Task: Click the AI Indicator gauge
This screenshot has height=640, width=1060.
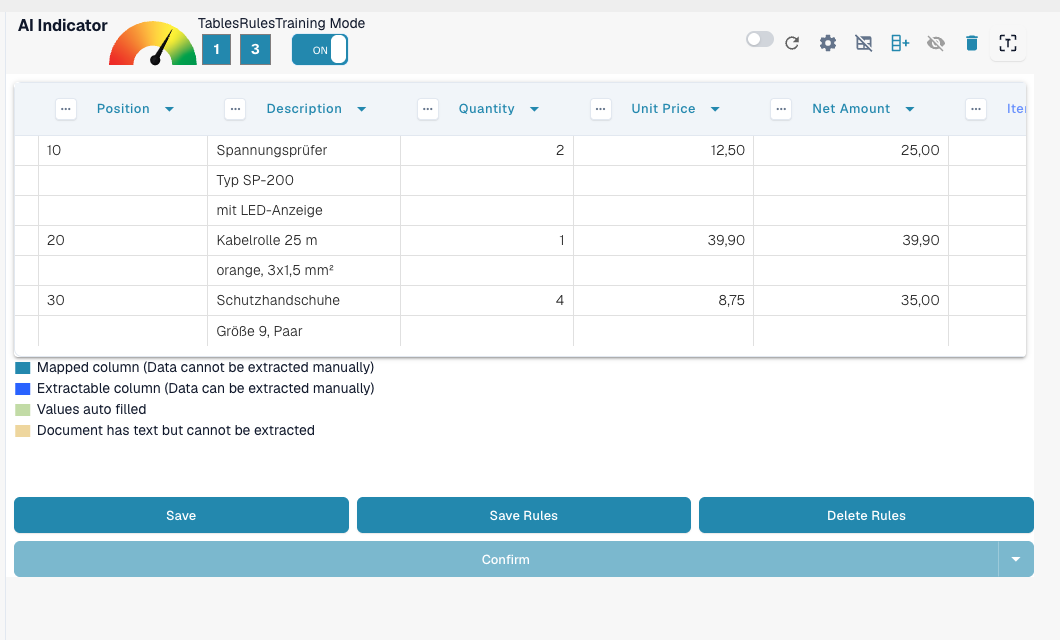Action: tap(153, 44)
